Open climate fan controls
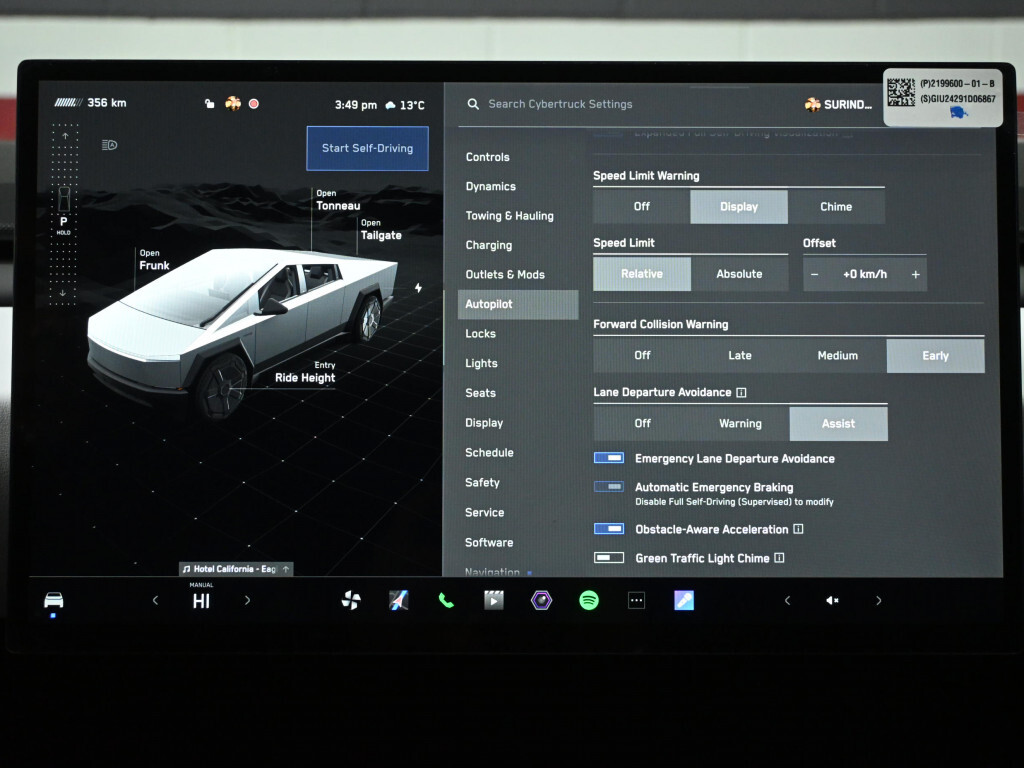 coord(351,600)
